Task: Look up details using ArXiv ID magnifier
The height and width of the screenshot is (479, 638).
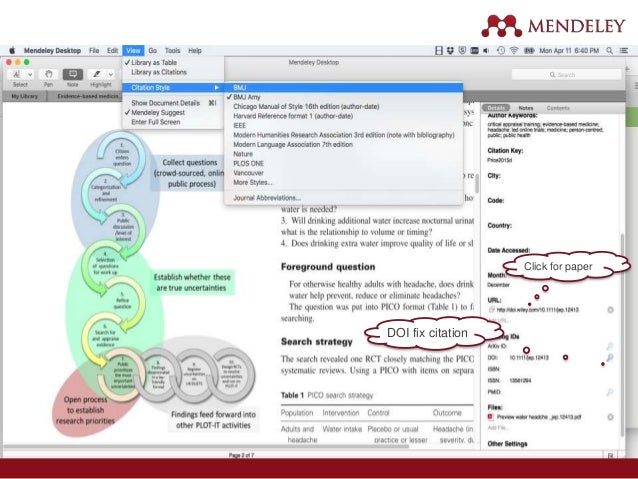Action: point(610,346)
